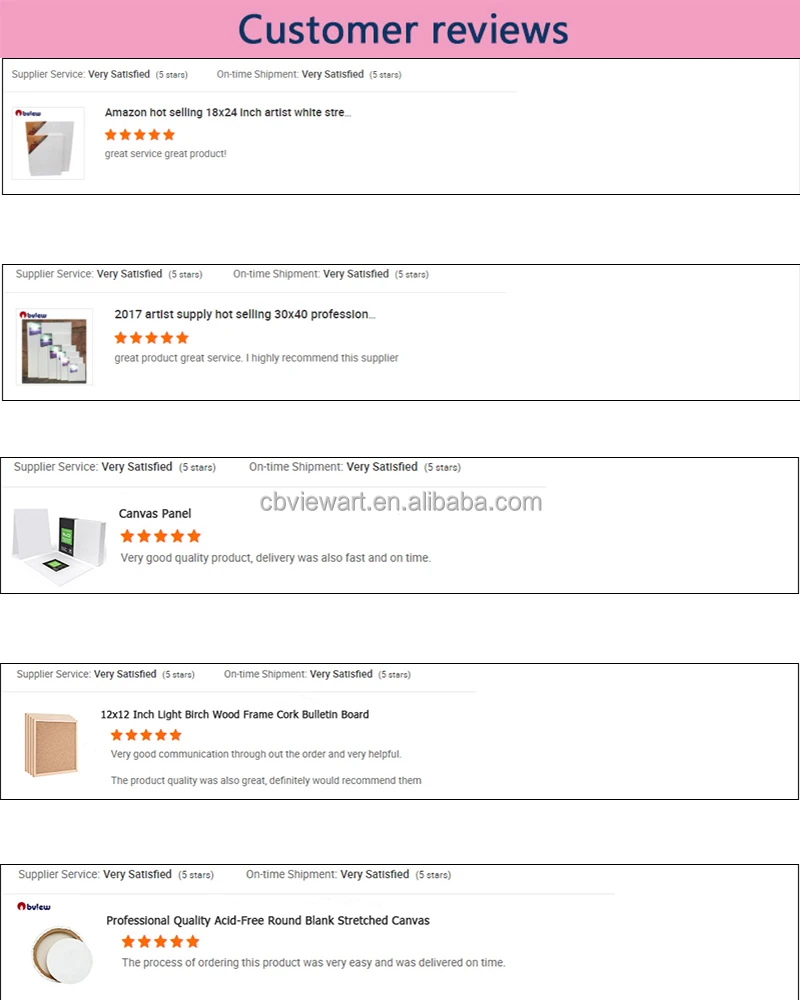Screen dimensions: 800x1000
Task: Open 12x12 Inch Light Birch Wood title
Action: (x=235, y=715)
